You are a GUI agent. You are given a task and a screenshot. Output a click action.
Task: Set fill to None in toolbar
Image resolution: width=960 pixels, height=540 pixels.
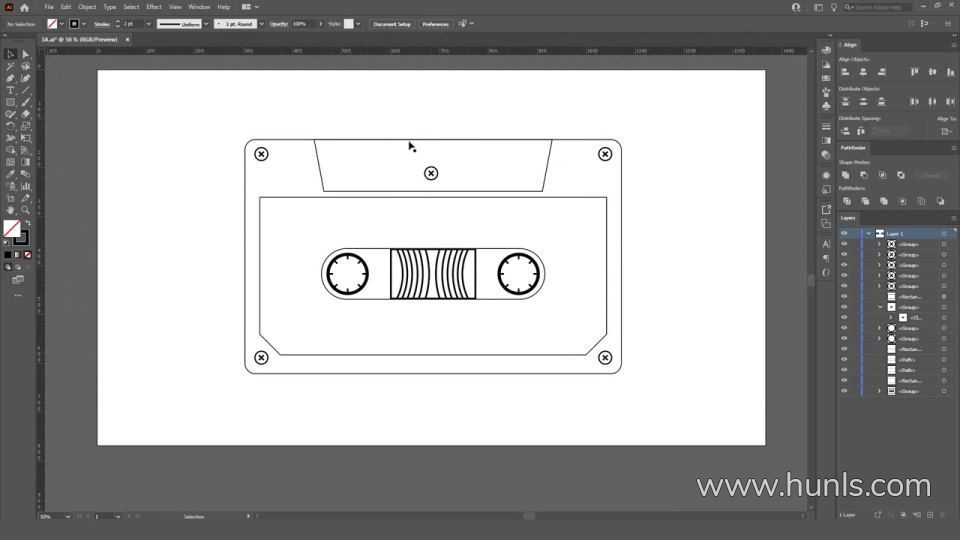[x=28, y=255]
